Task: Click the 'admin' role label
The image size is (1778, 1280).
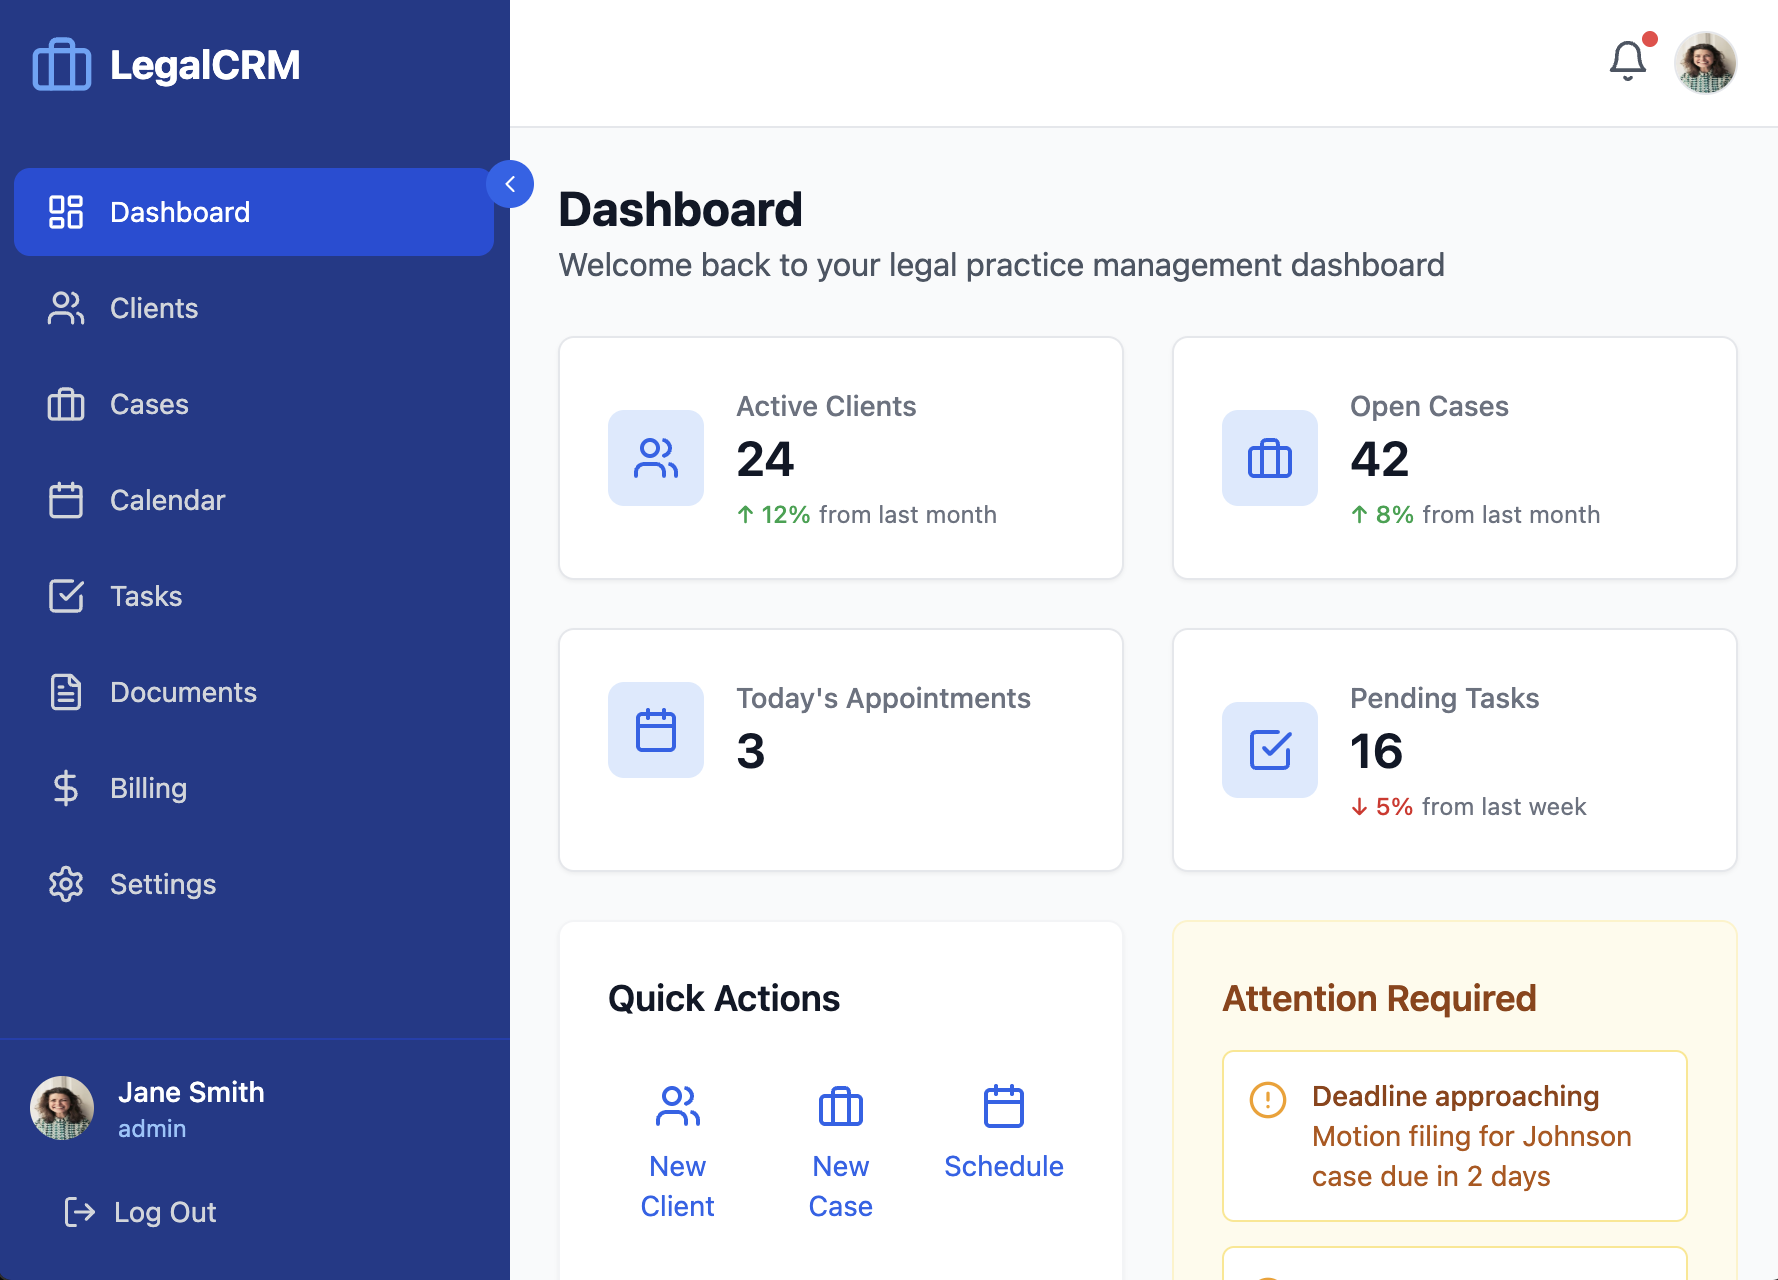Action: point(152,1128)
